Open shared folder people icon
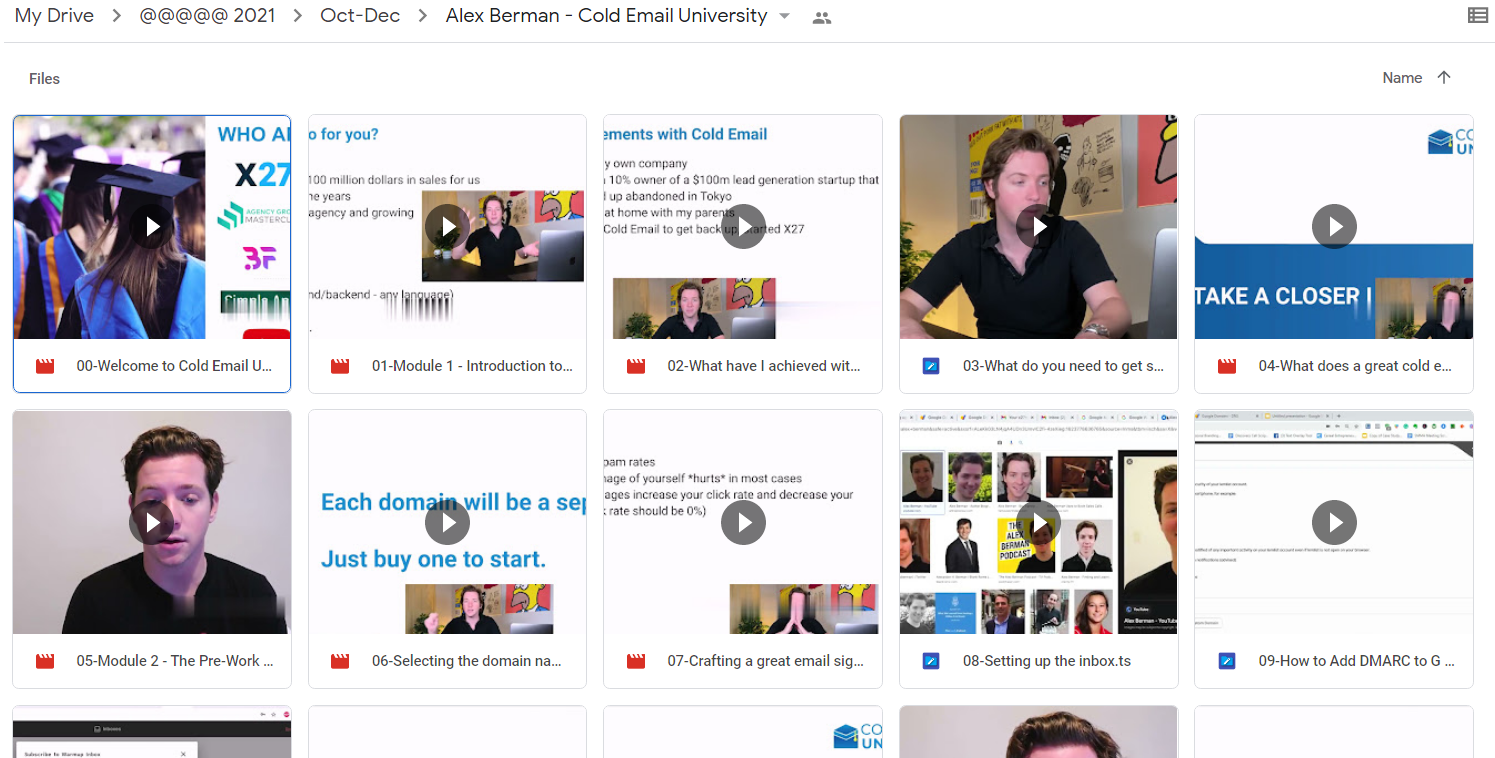The height and width of the screenshot is (758, 1495). (x=822, y=17)
